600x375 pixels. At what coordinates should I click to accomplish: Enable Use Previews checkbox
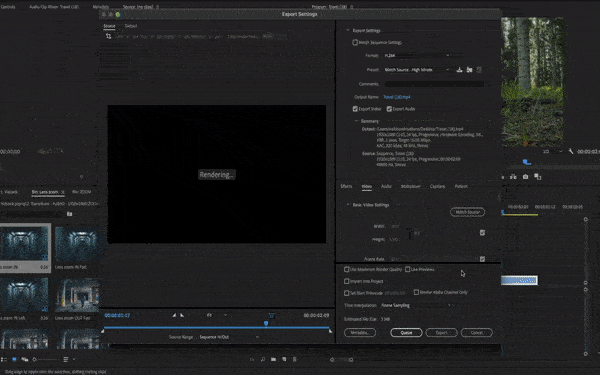408,269
